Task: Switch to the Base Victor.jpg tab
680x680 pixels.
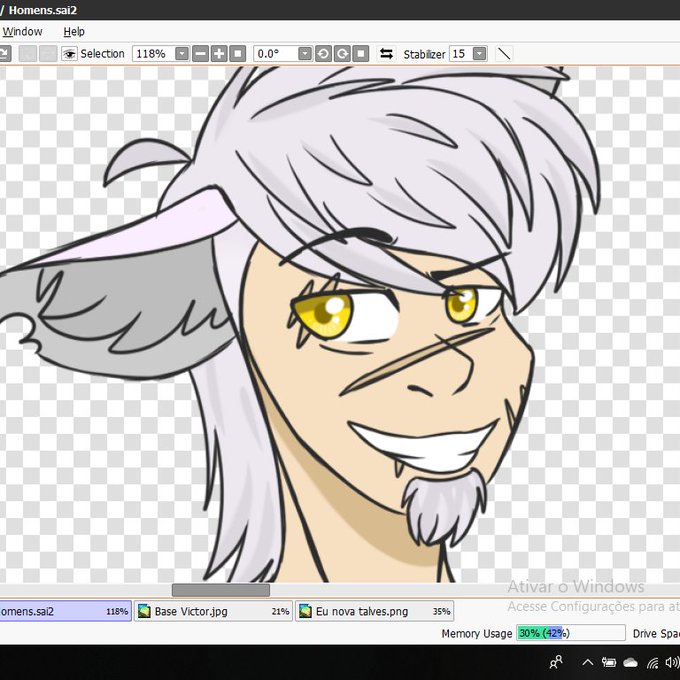Action: tap(213, 611)
